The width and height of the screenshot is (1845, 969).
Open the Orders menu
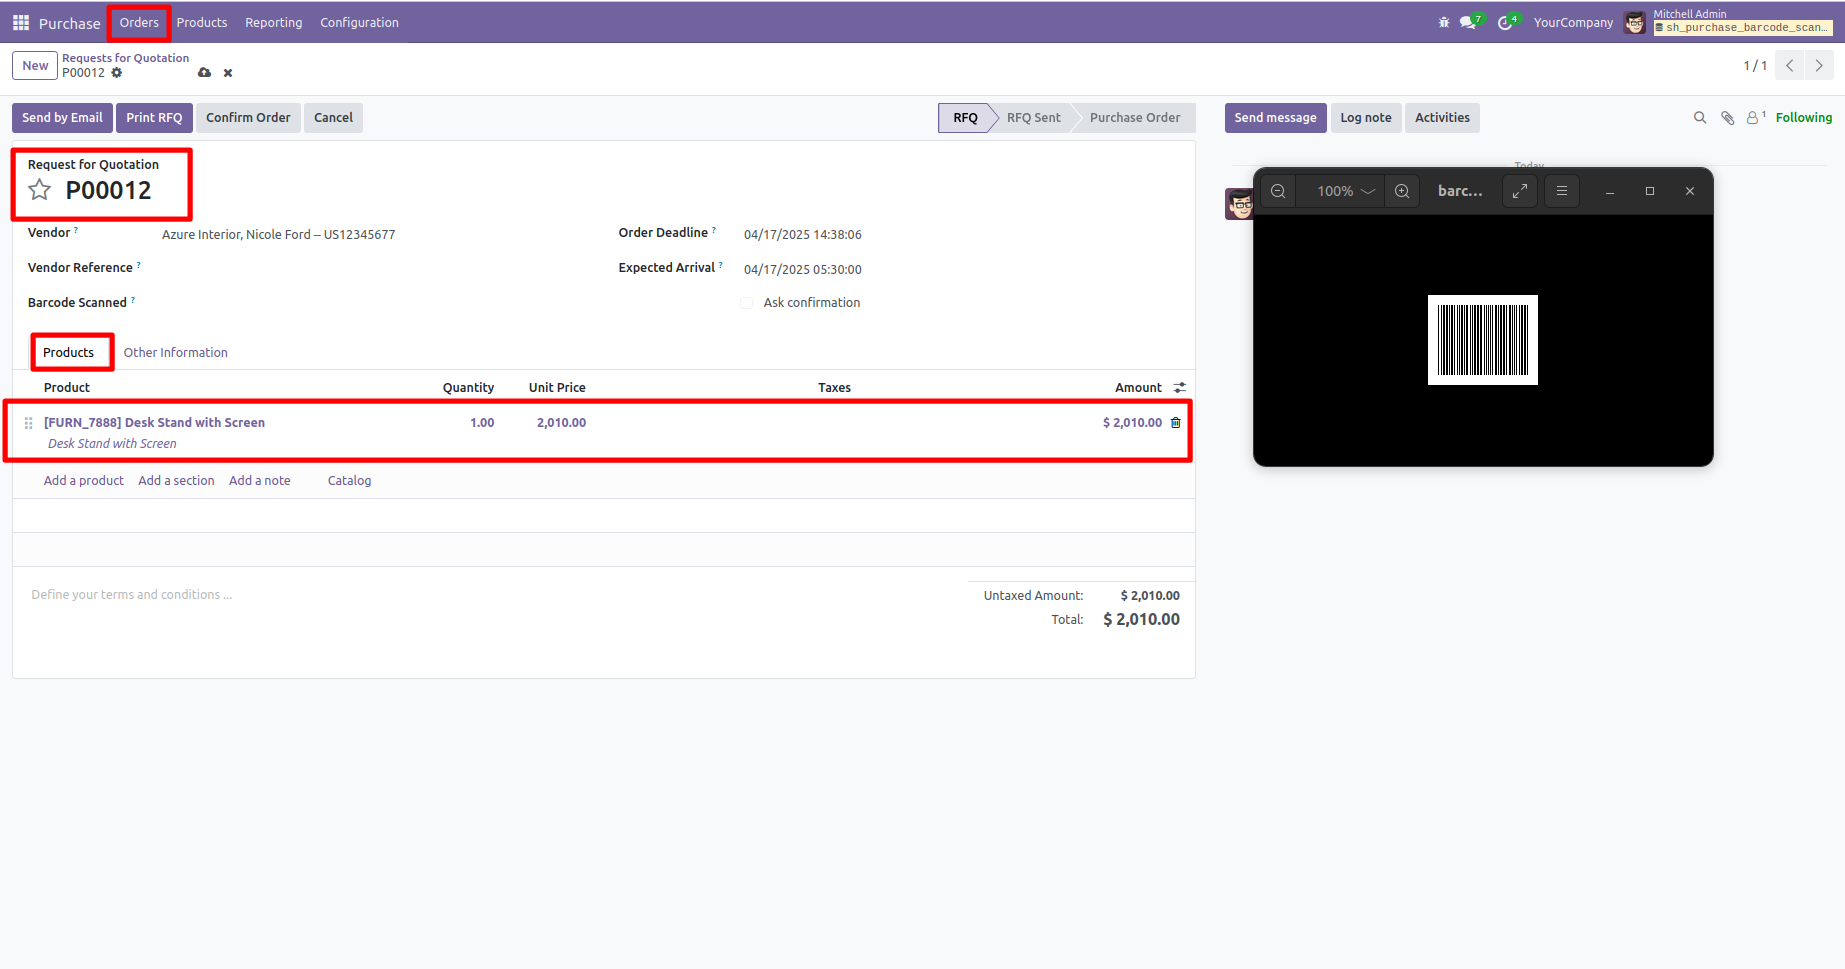tap(139, 22)
